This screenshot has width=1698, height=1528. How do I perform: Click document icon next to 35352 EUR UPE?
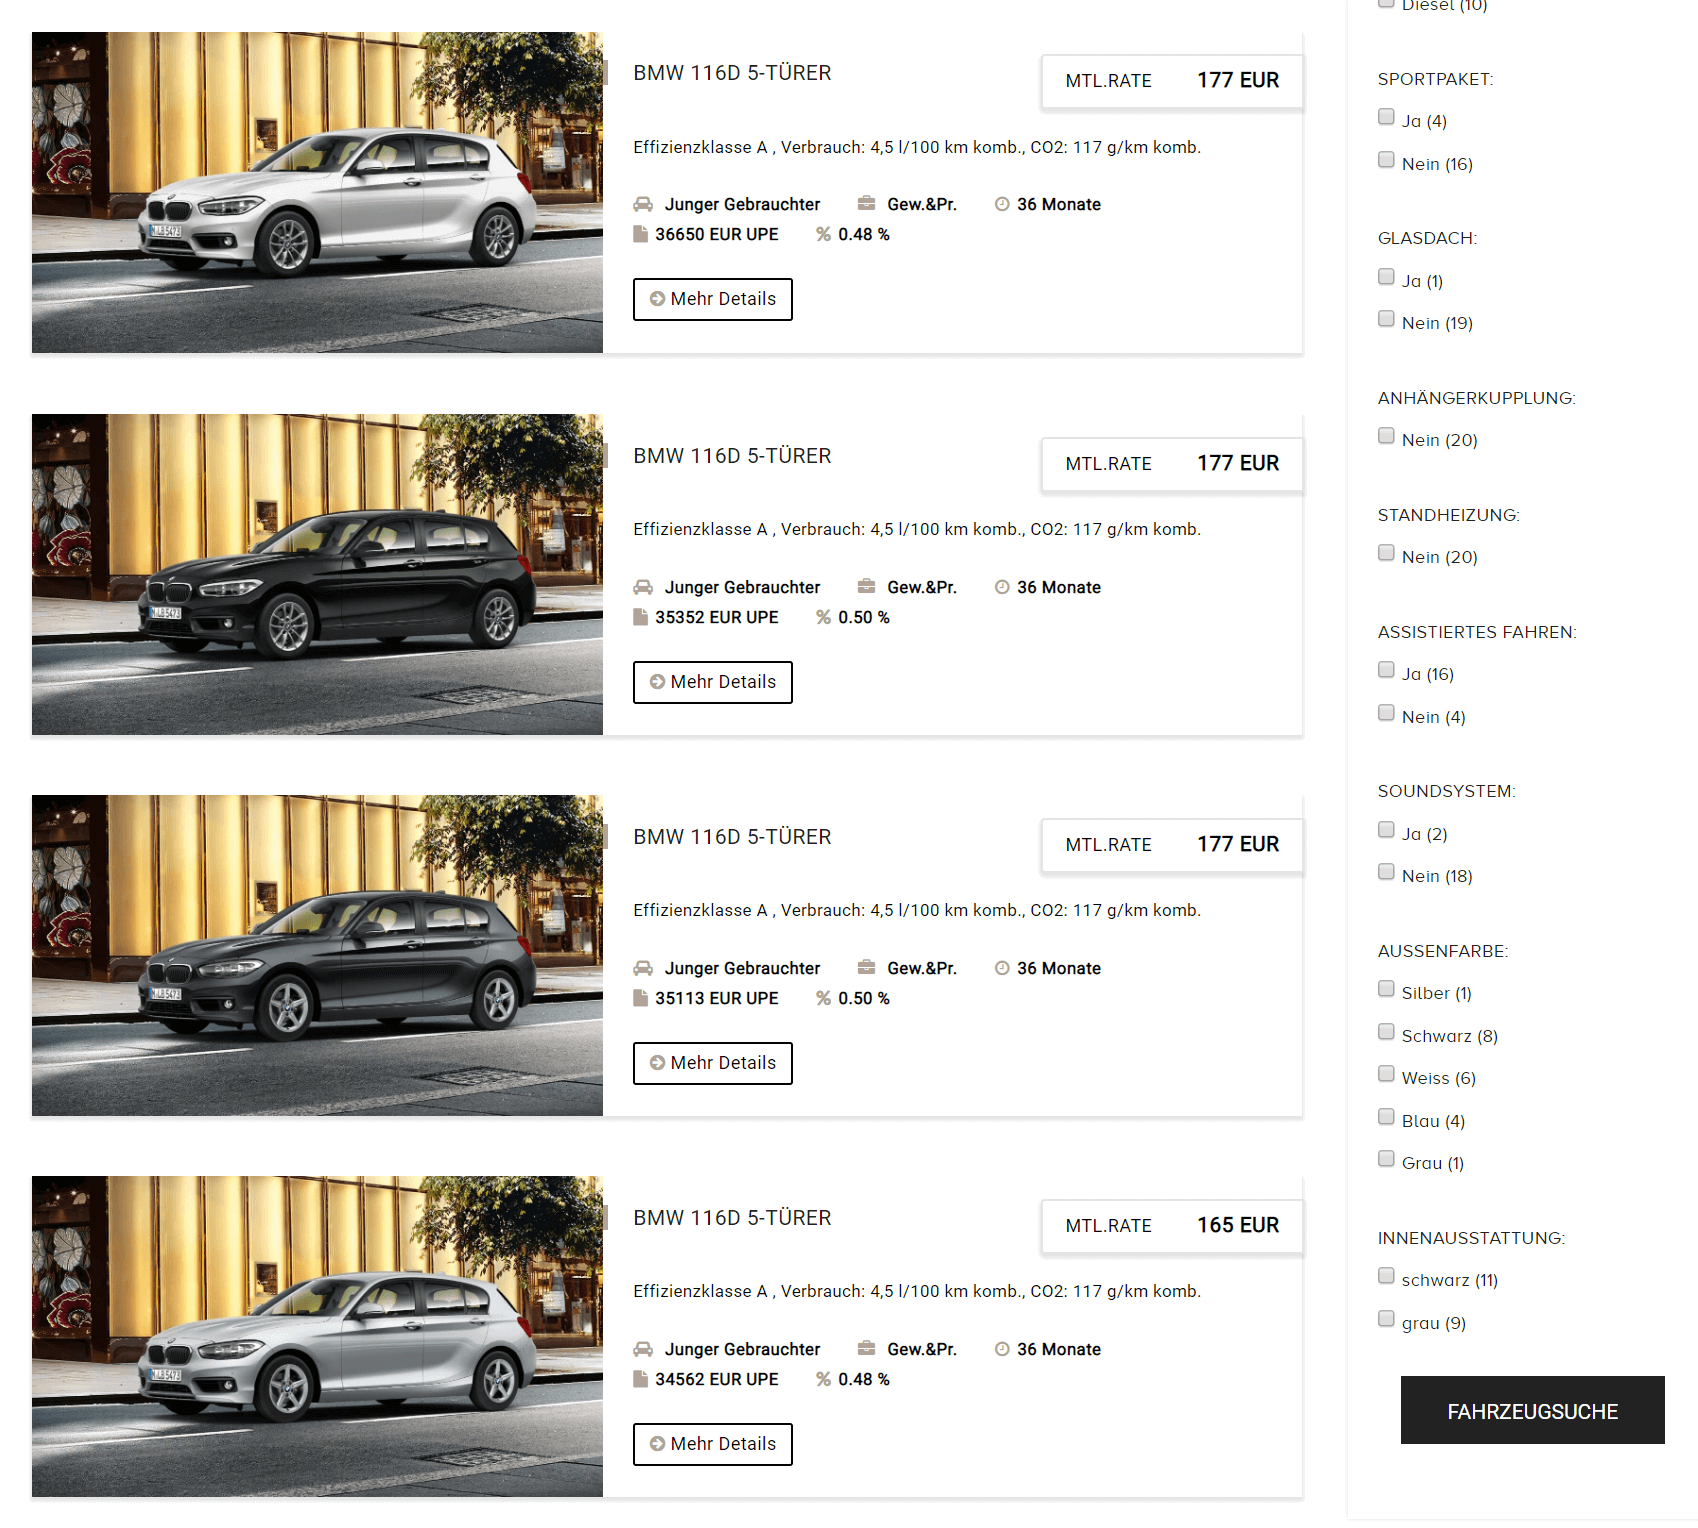click(x=640, y=617)
